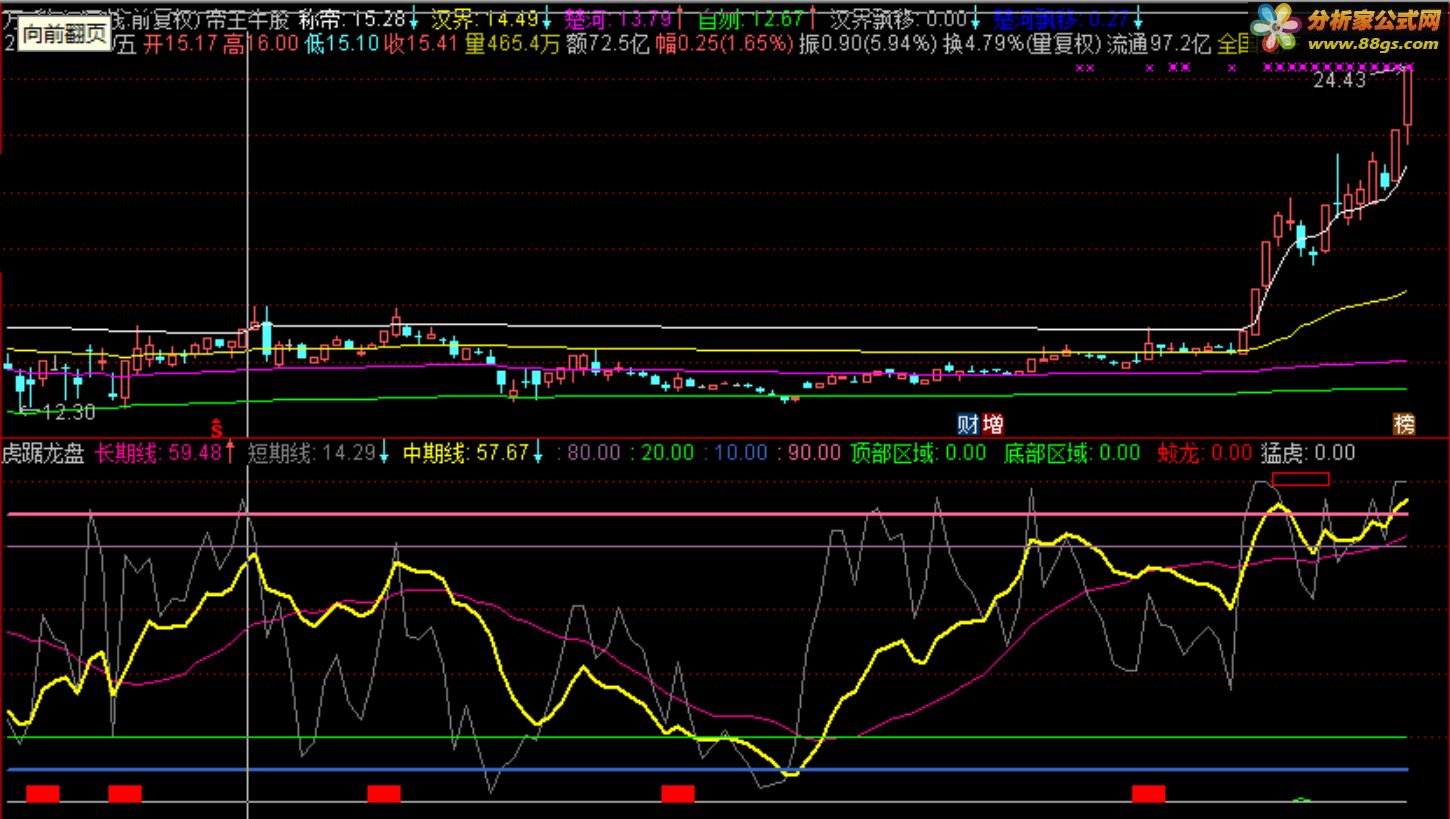Screen dimensions: 1450x819
Task: Click the 80.00 reference level value
Action: [594, 453]
